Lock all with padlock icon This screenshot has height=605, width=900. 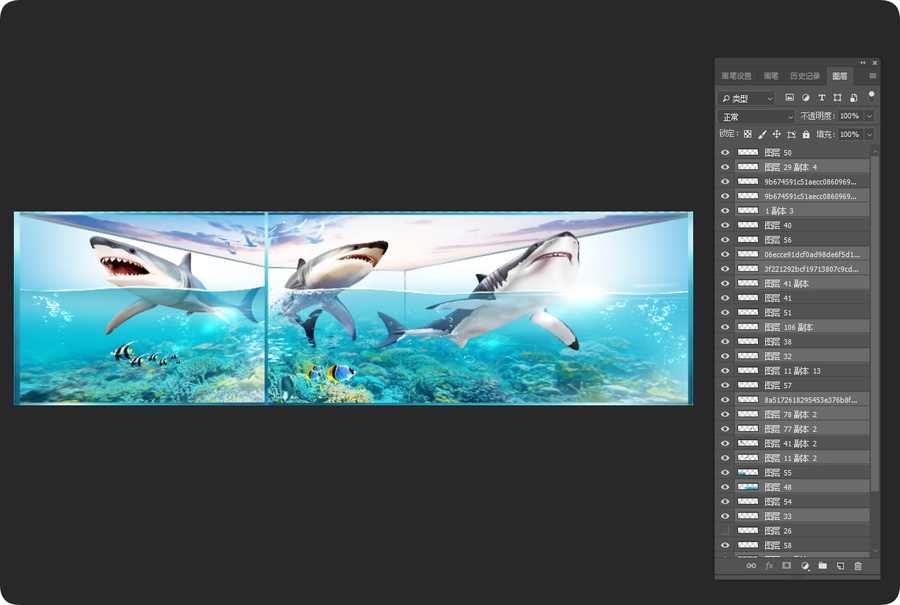806,134
